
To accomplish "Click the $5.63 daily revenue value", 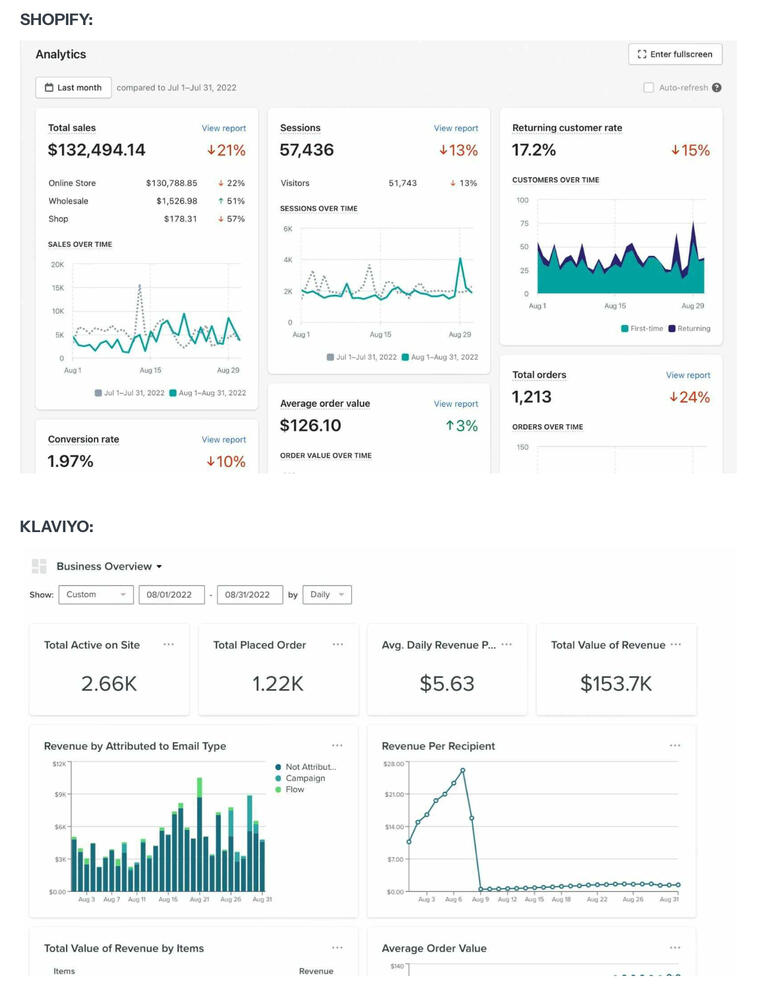I will tap(447, 684).
